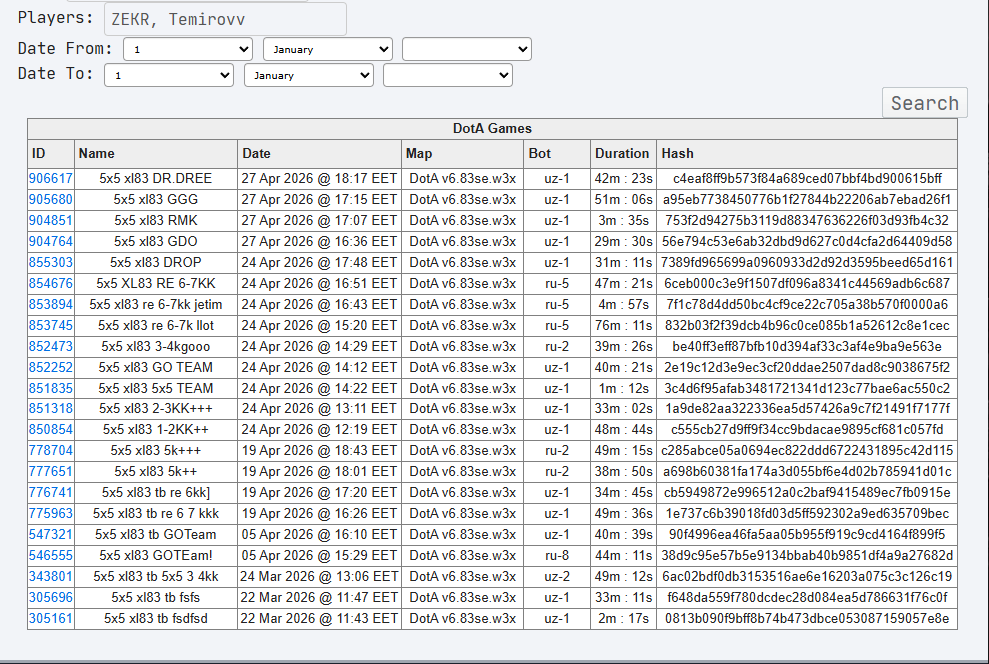The width and height of the screenshot is (989, 664).
Task: Select duration 76m : 11s
Action: 623,325
